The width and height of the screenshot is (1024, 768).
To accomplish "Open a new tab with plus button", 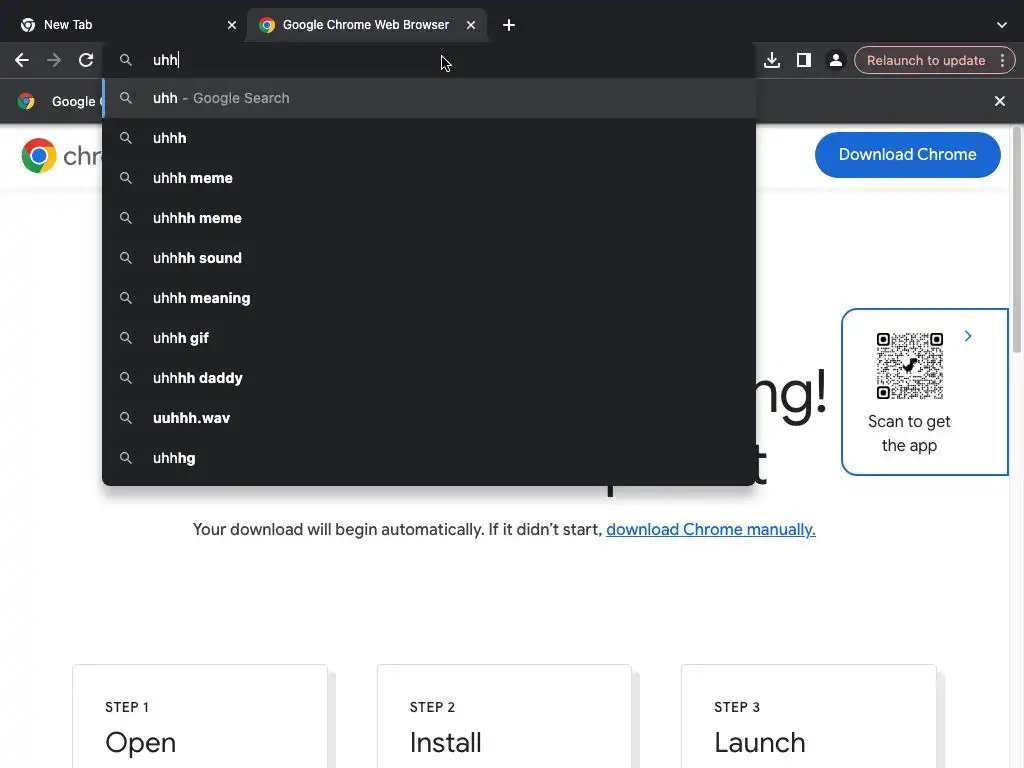I will [x=509, y=25].
